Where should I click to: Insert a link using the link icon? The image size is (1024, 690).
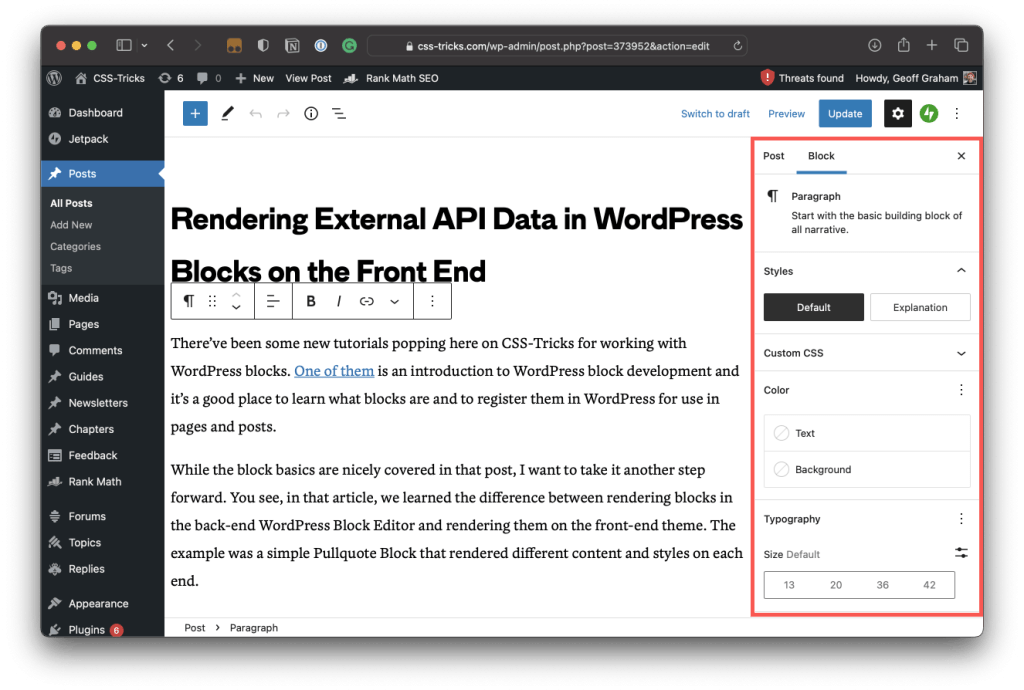tap(366, 301)
